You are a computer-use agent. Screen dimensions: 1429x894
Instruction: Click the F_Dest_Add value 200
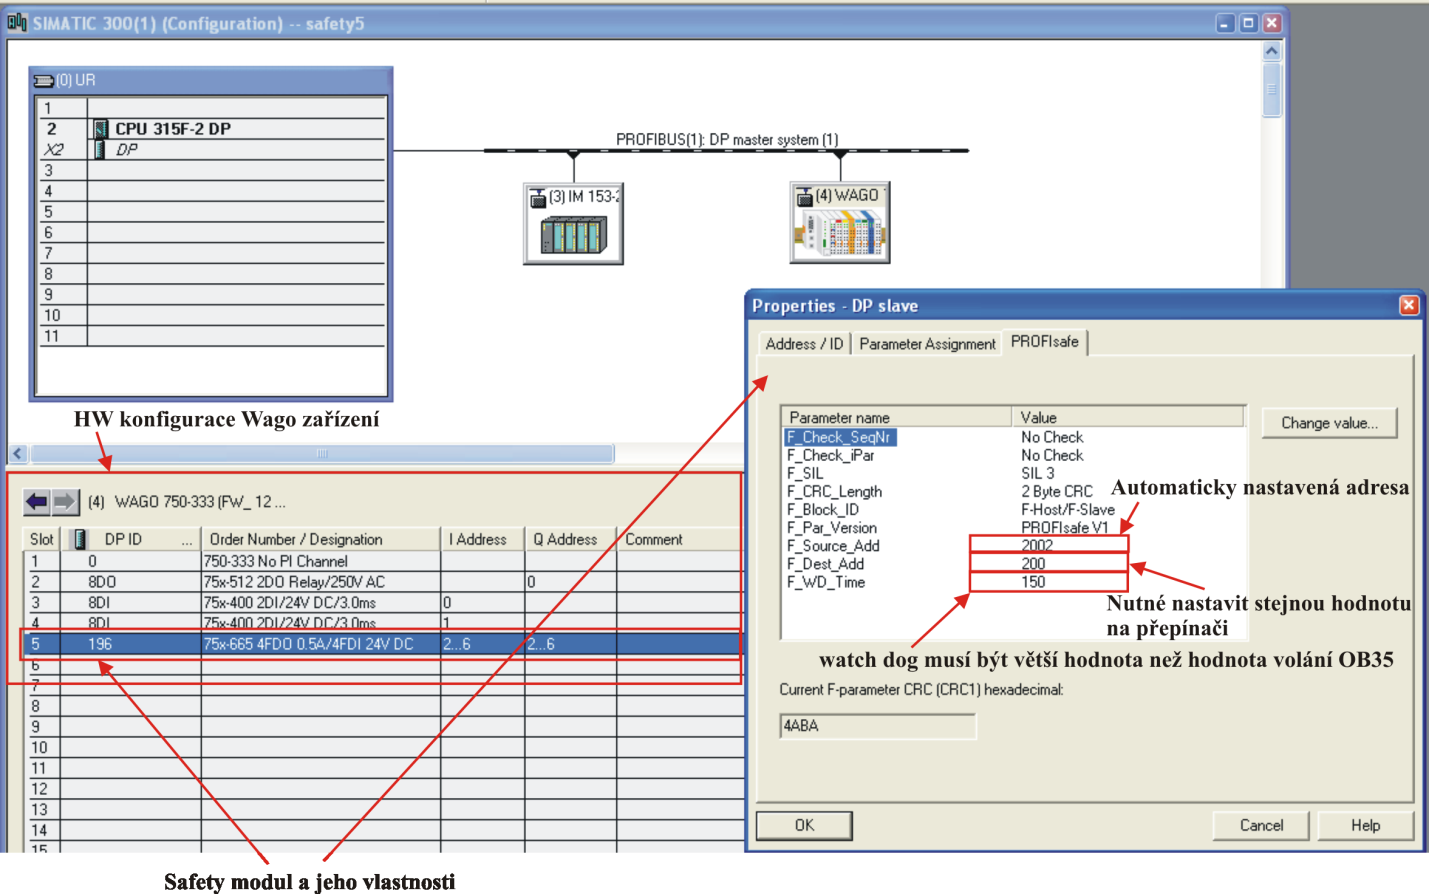point(1033,563)
